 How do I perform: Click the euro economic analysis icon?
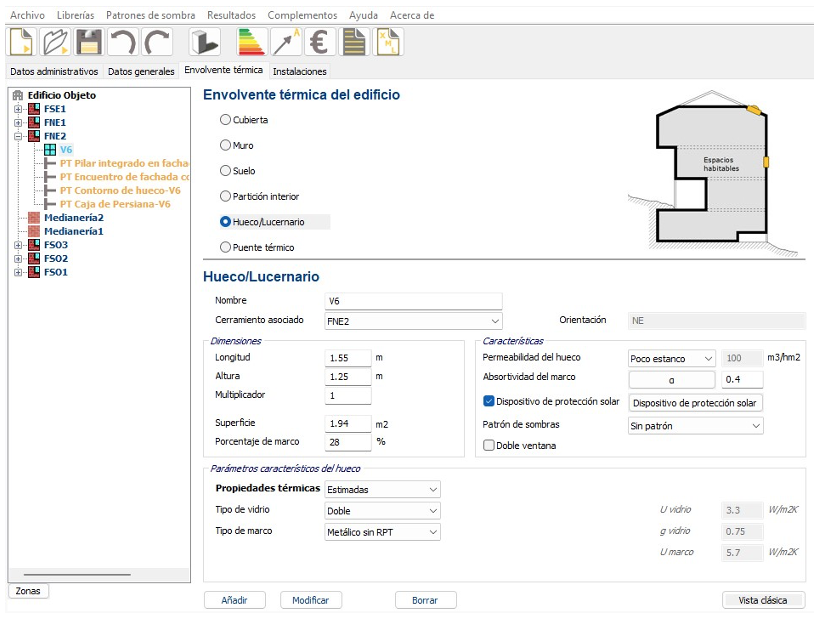point(319,42)
